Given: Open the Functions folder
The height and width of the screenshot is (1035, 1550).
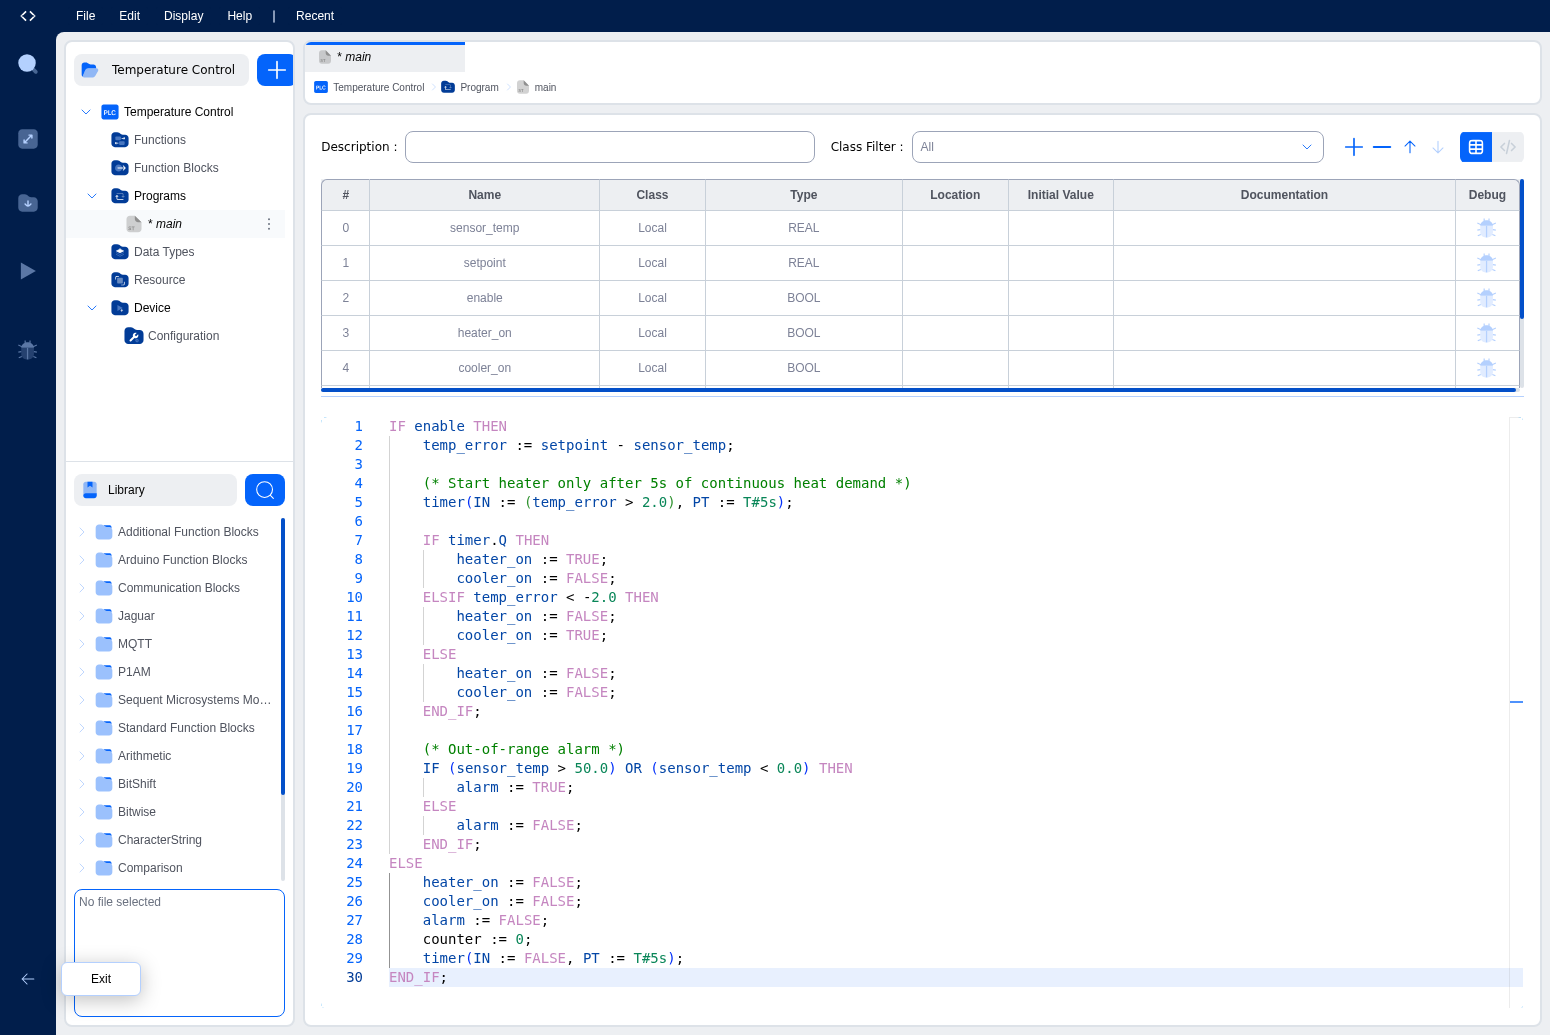Looking at the screenshot, I should pyautogui.click(x=160, y=140).
